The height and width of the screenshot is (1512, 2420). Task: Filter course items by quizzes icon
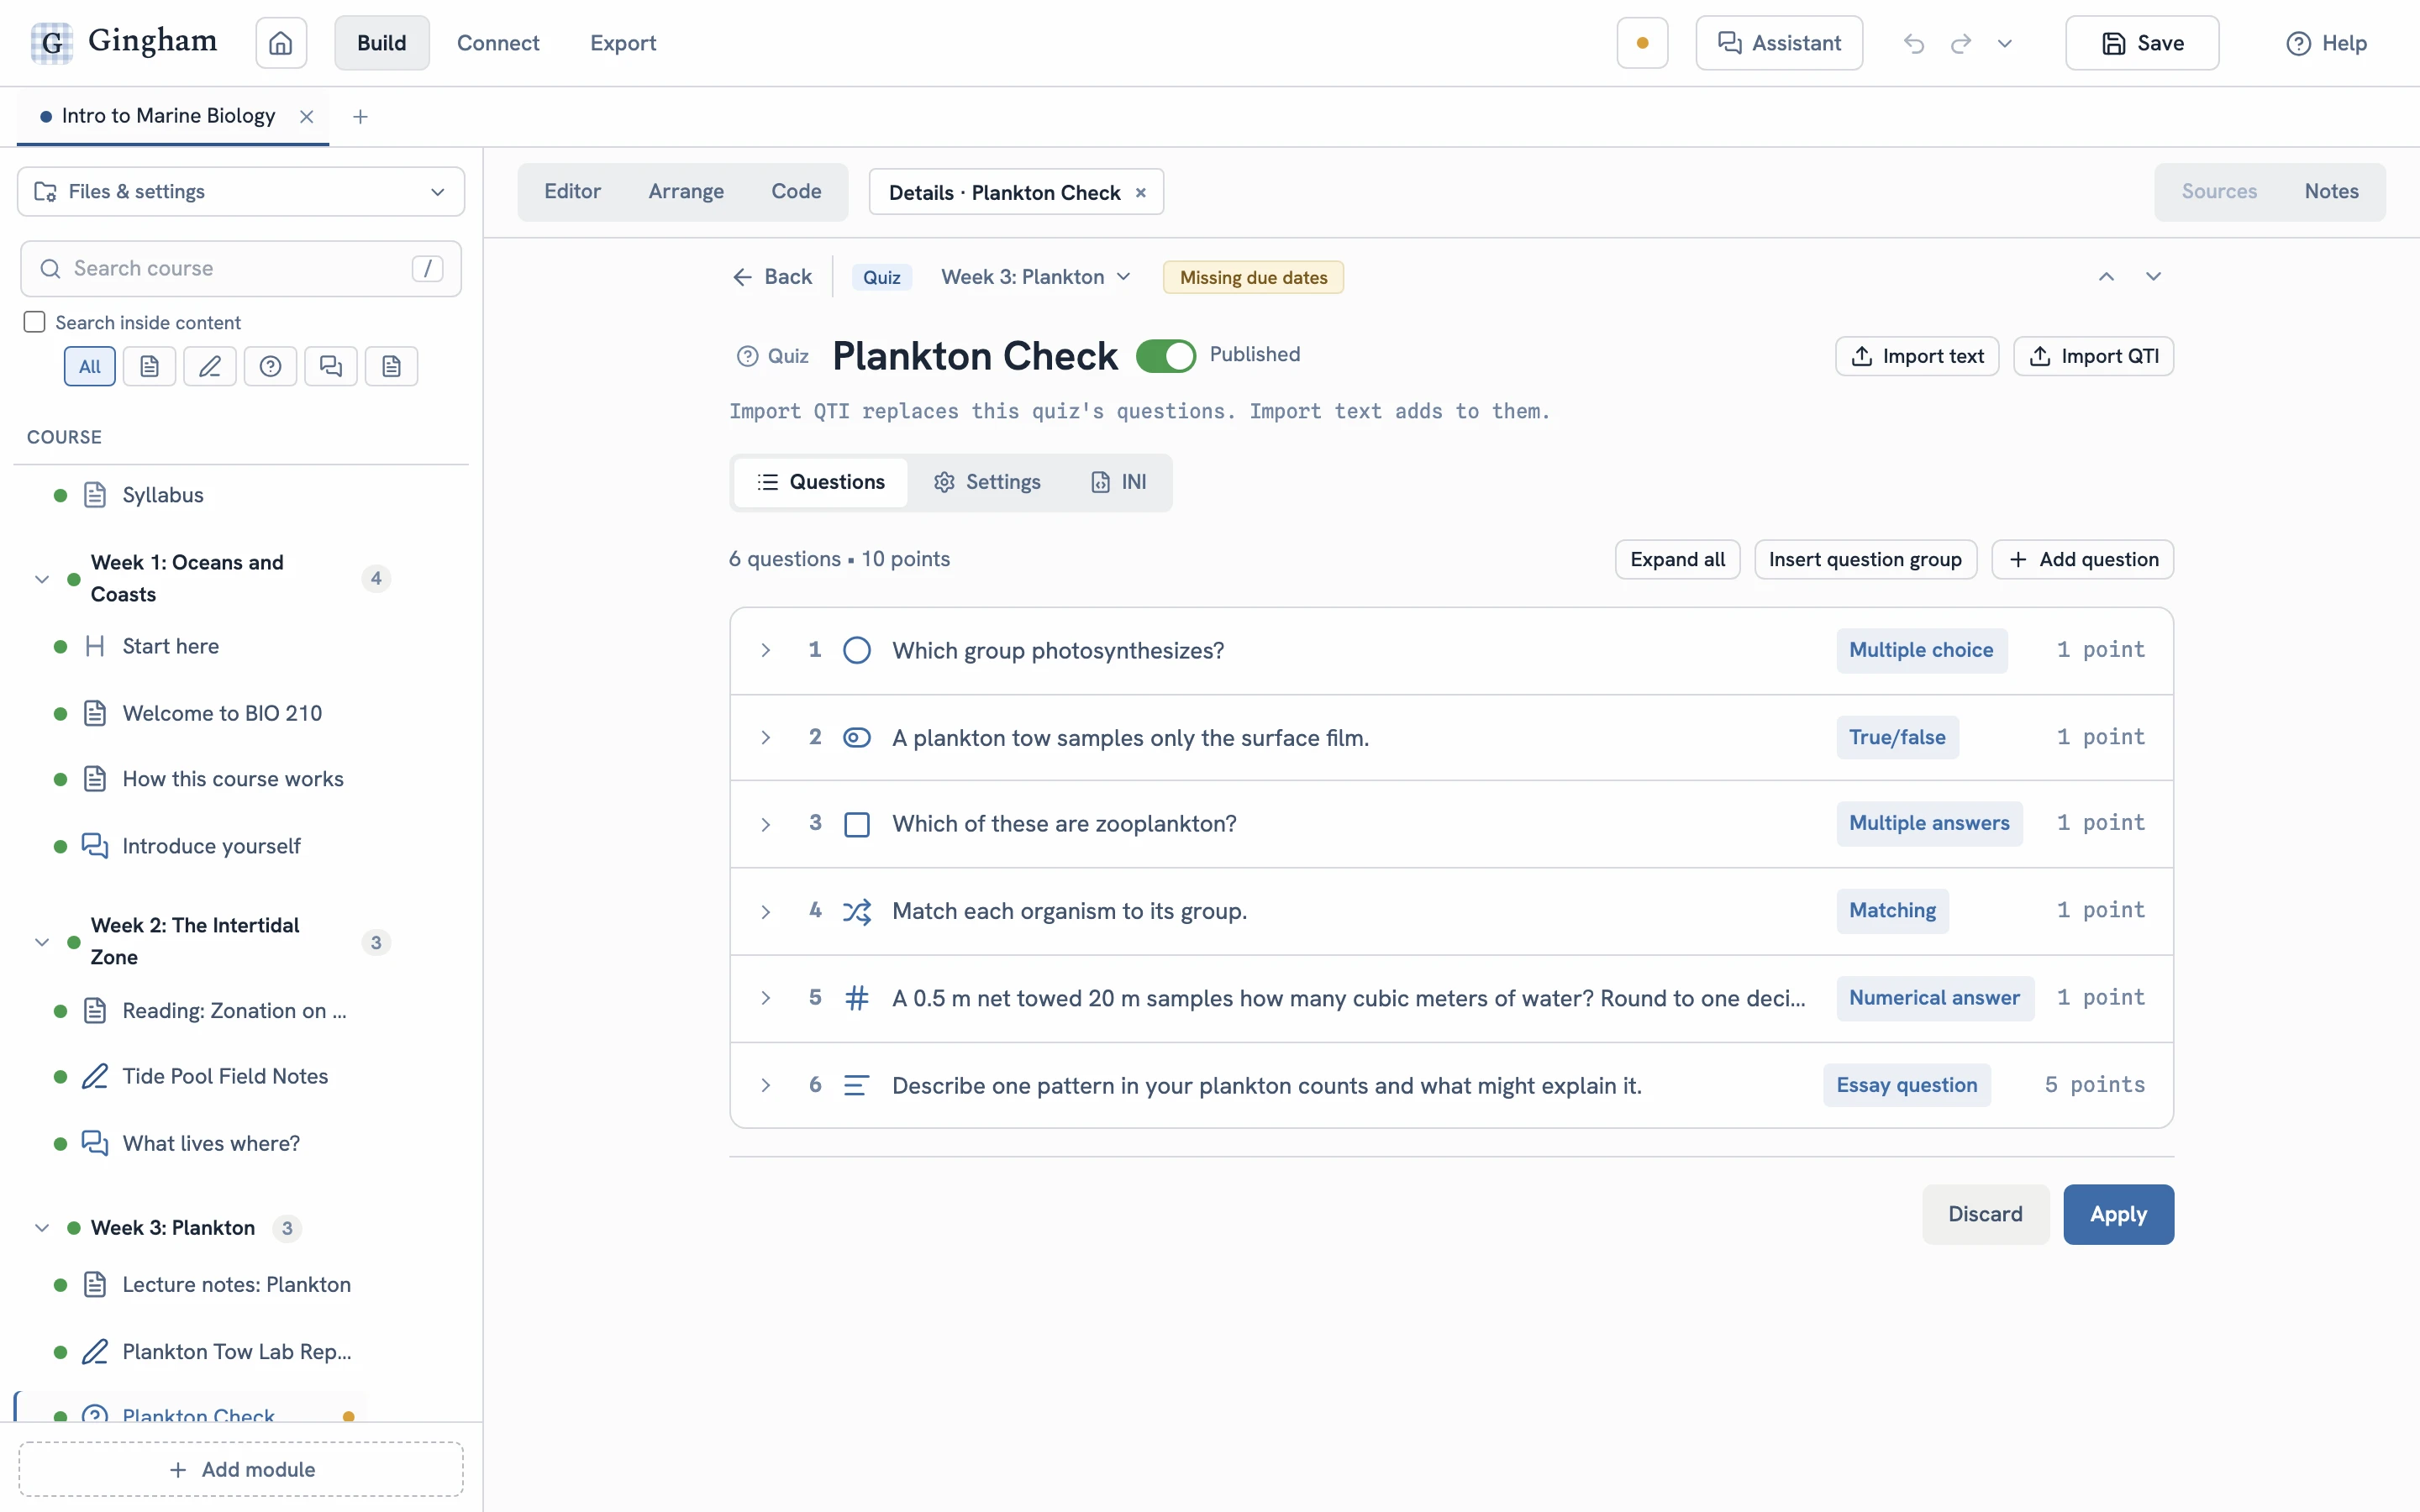point(270,366)
